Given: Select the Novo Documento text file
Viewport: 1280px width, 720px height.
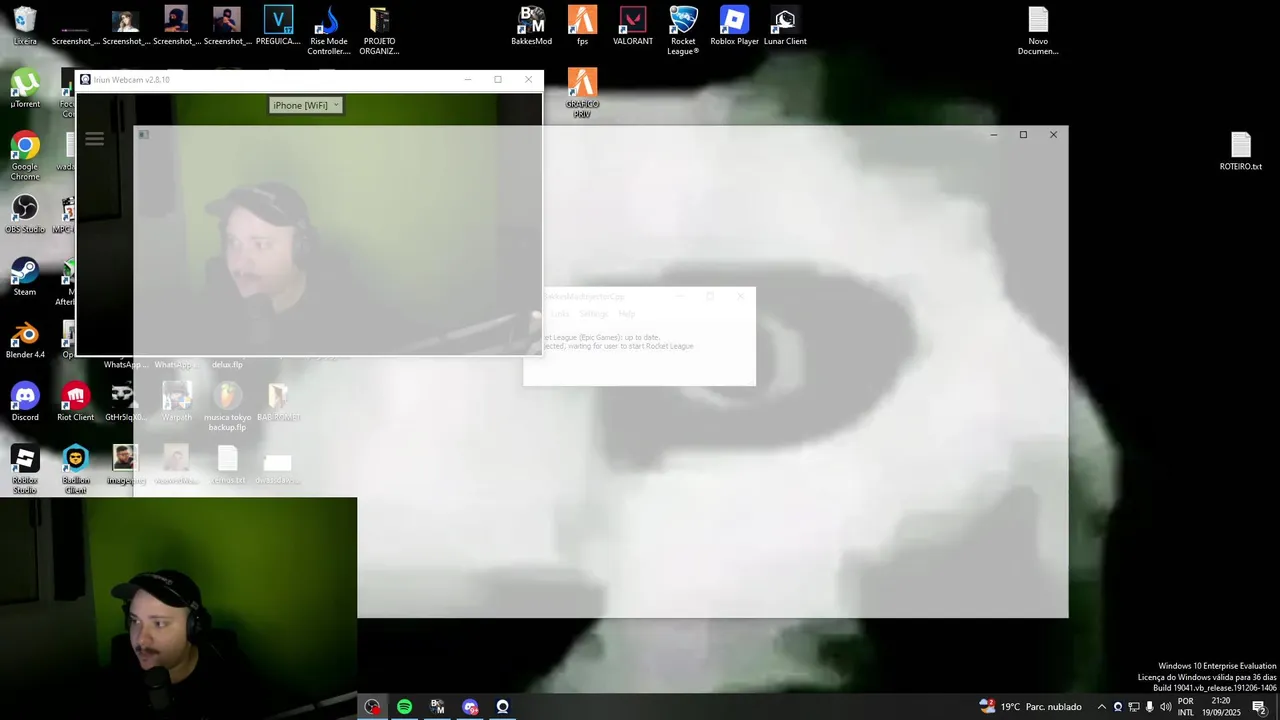Looking at the screenshot, I should pyautogui.click(x=1038, y=31).
